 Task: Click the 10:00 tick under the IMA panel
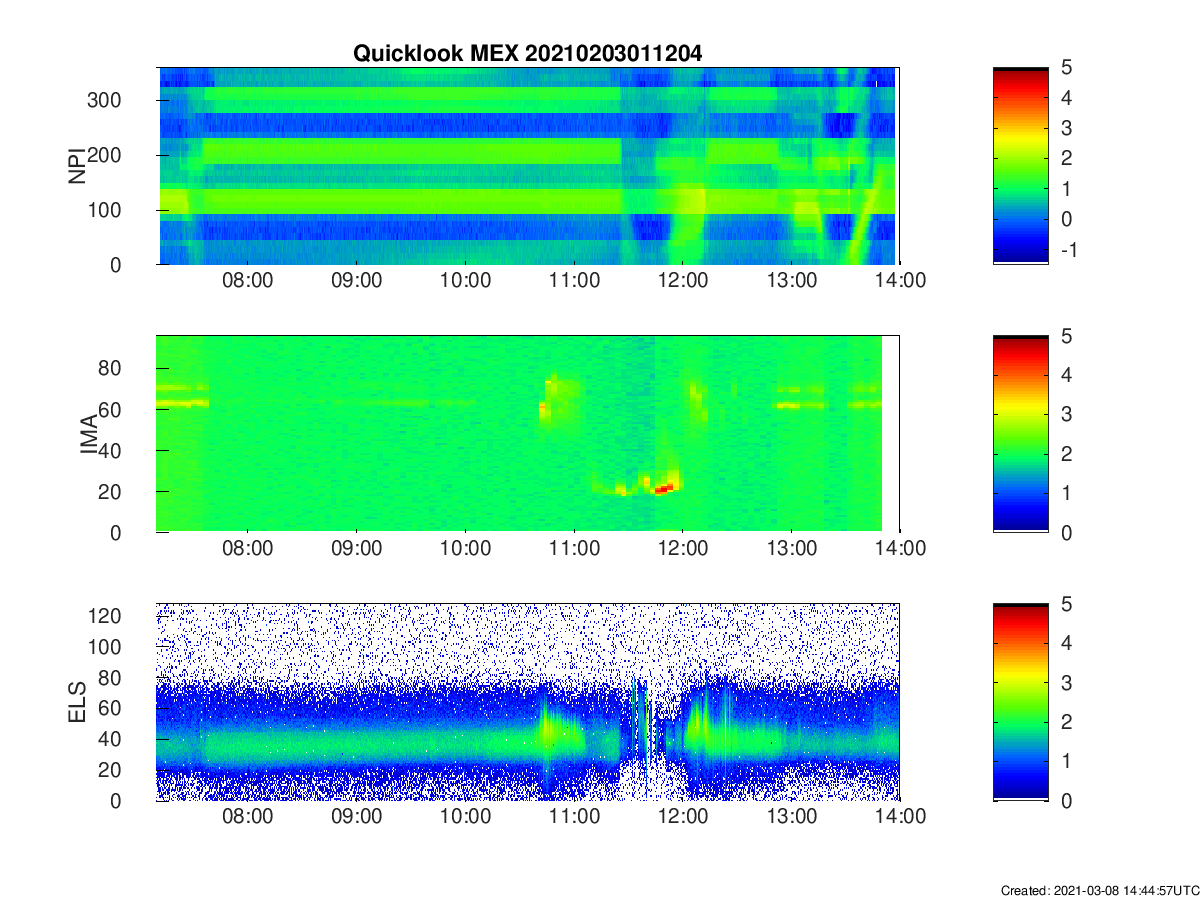(465, 549)
